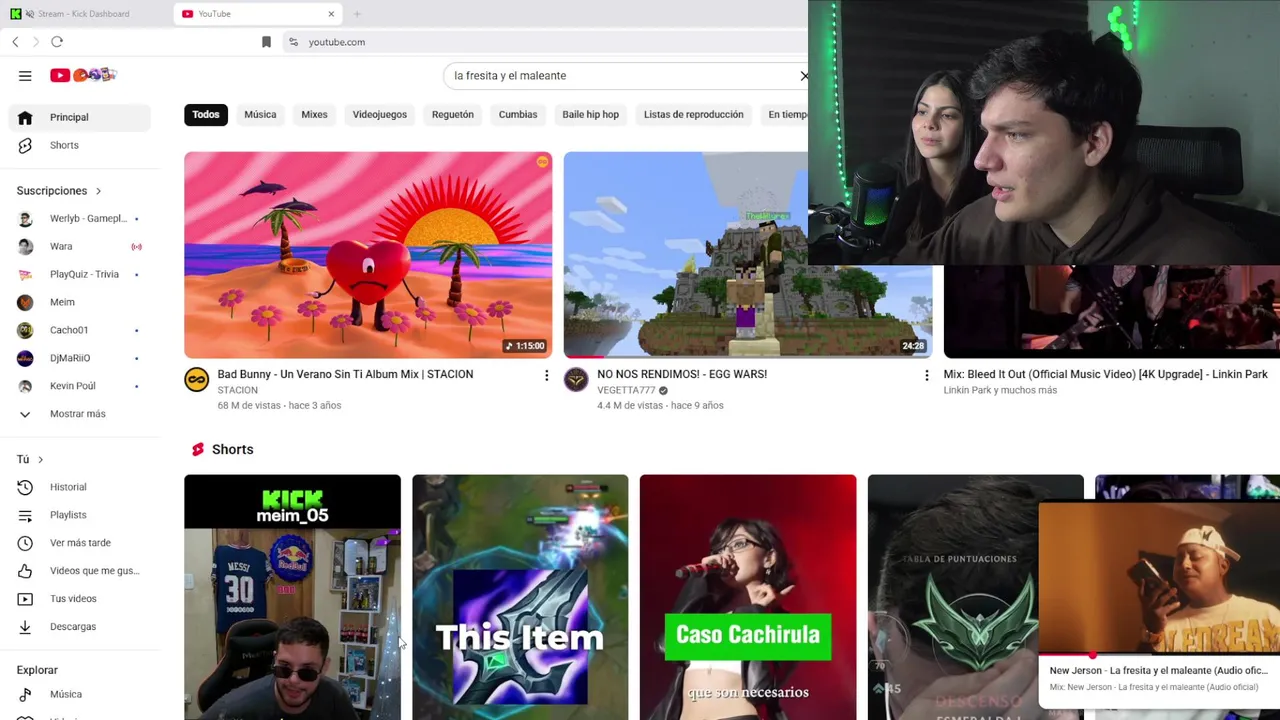Select the Videojuegos filter chip
This screenshot has height=720, width=1280.
point(380,115)
